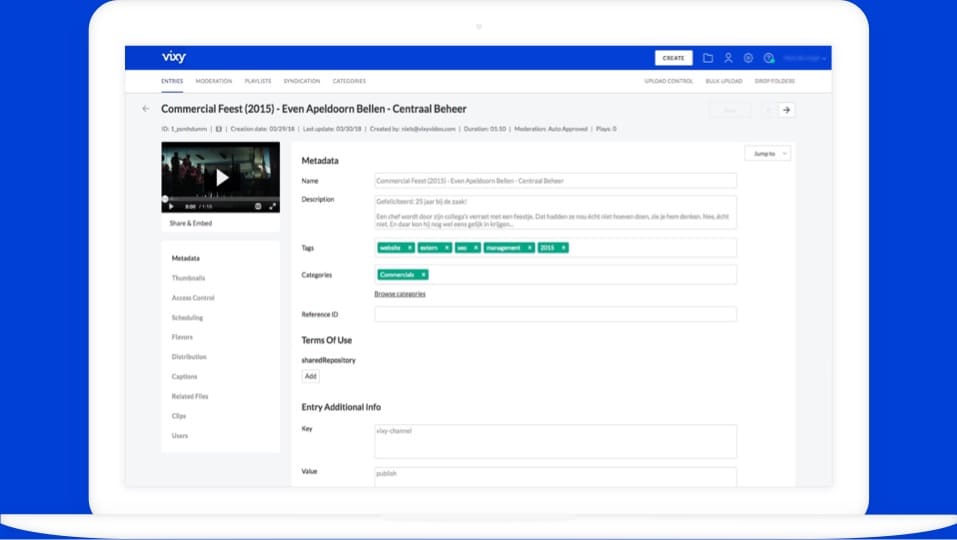Screen dimensions: 957x540
Task: Click the Browse categories link
Action: 400,294
